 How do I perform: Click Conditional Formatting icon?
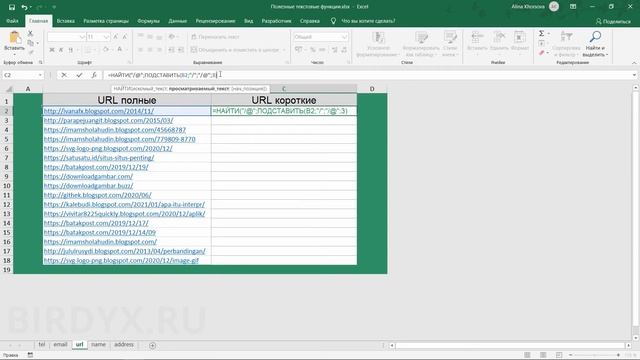(378, 38)
